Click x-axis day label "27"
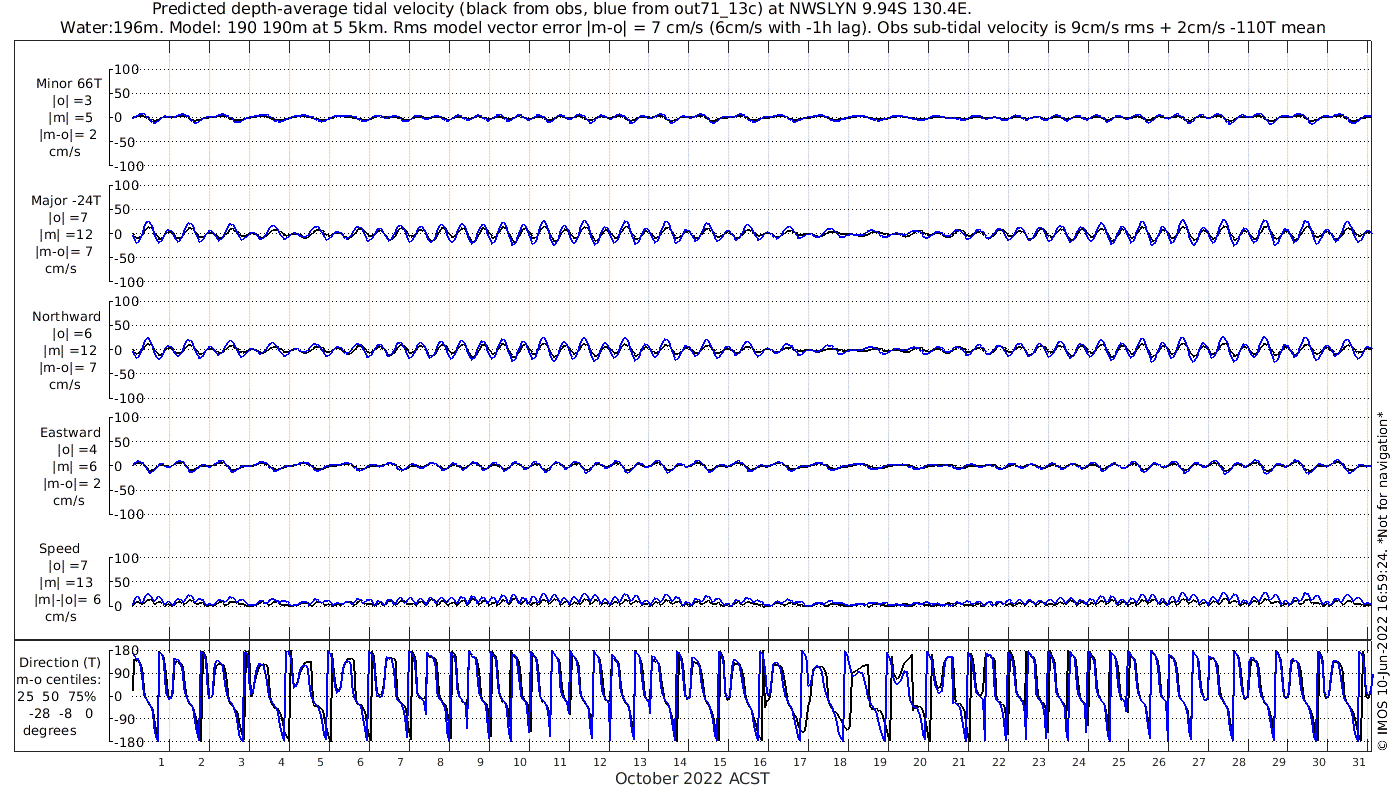 pyautogui.click(x=1198, y=761)
